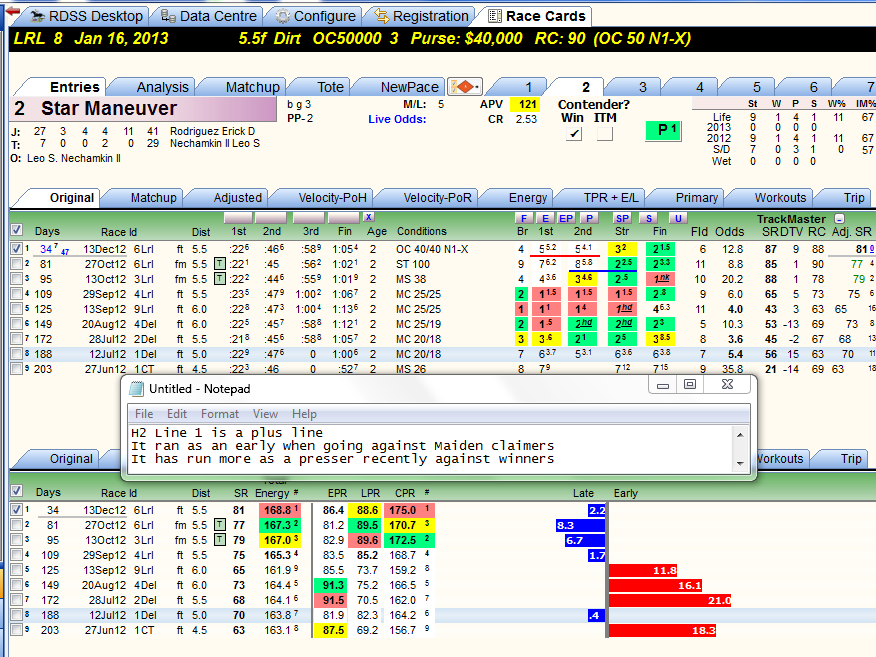This screenshot has height=657, width=876.
Task: Select horse number 5 tab
Action: tap(756, 87)
